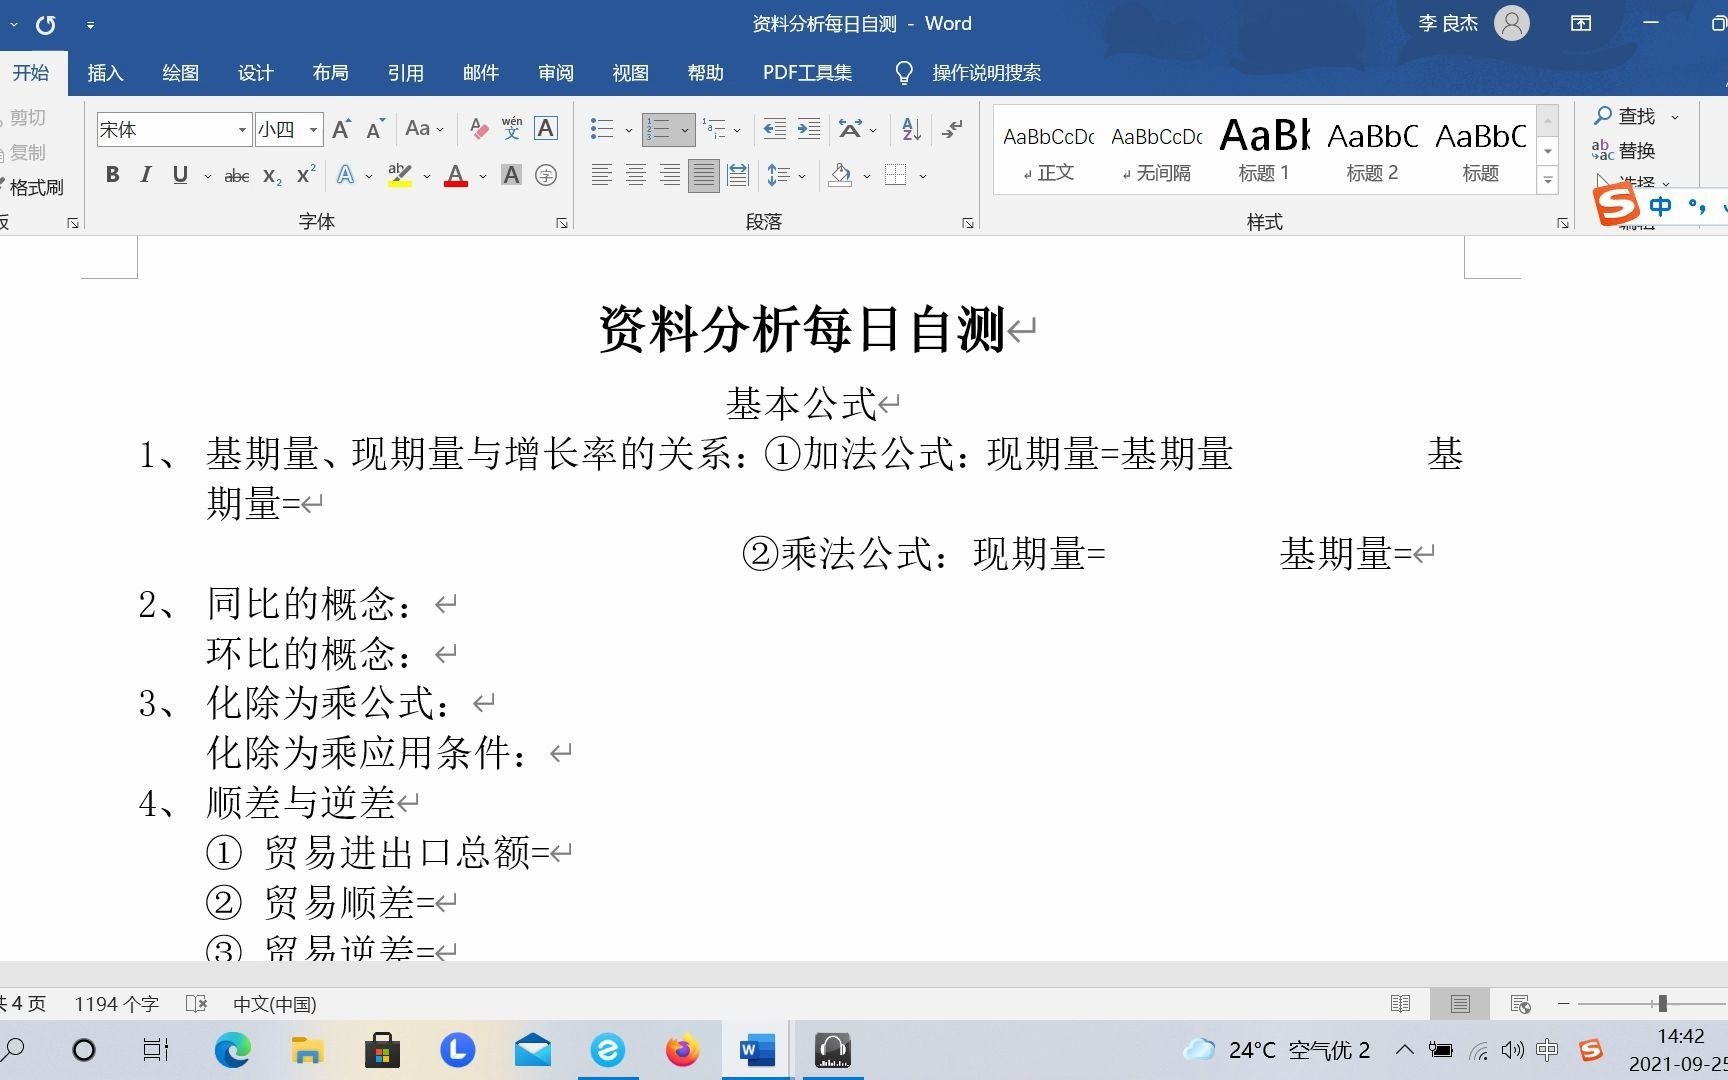This screenshot has height=1080, width=1728.
Task: Click the text effects icon
Action: point(345,176)
